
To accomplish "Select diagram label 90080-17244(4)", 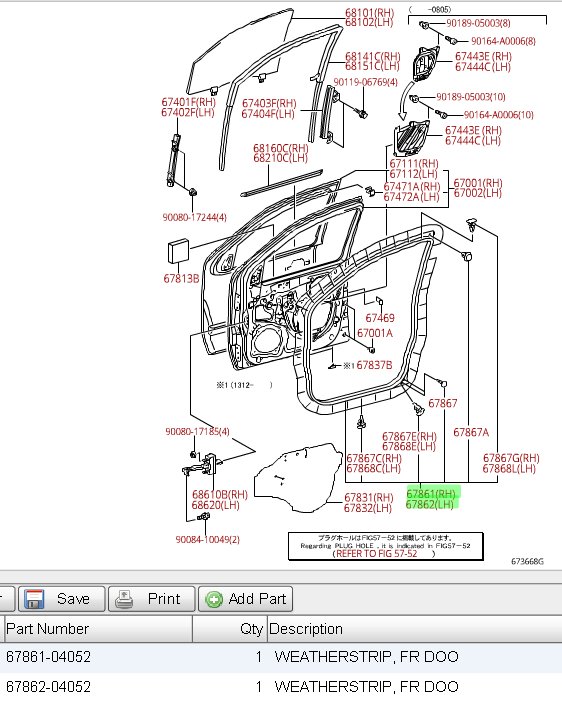I will (194, 217).
